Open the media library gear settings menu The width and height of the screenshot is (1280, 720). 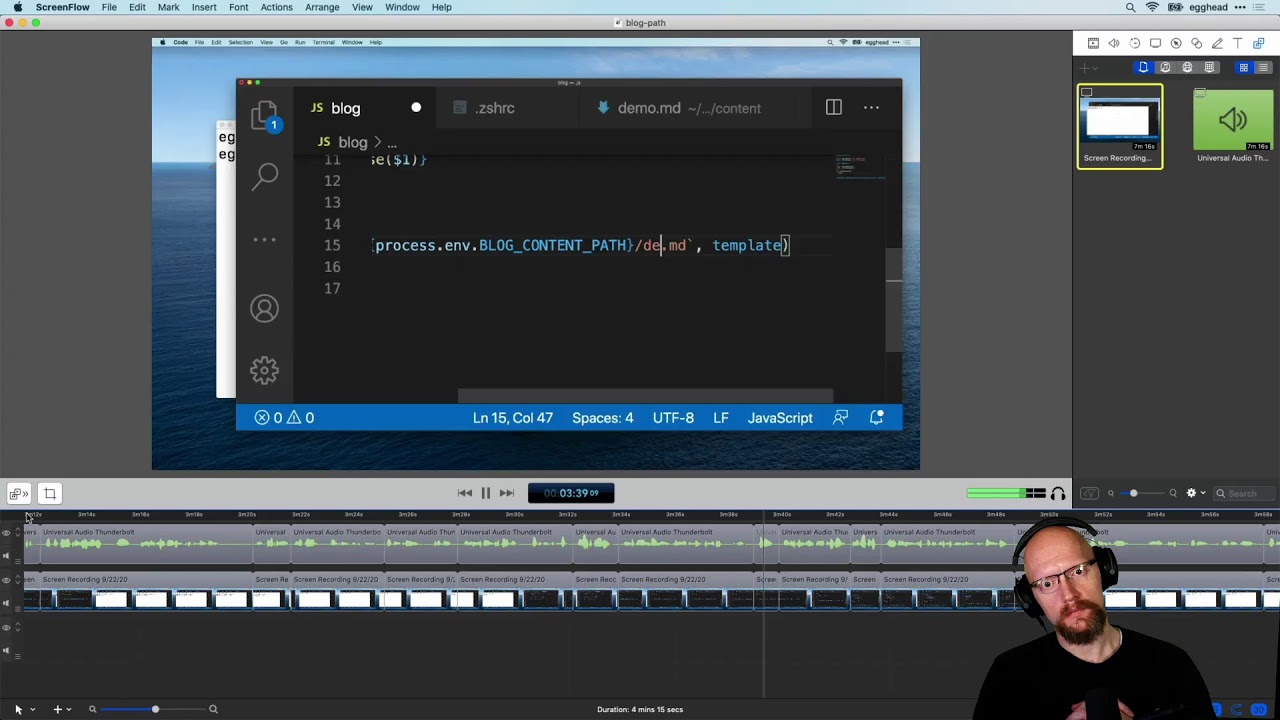pos(1195,493)
